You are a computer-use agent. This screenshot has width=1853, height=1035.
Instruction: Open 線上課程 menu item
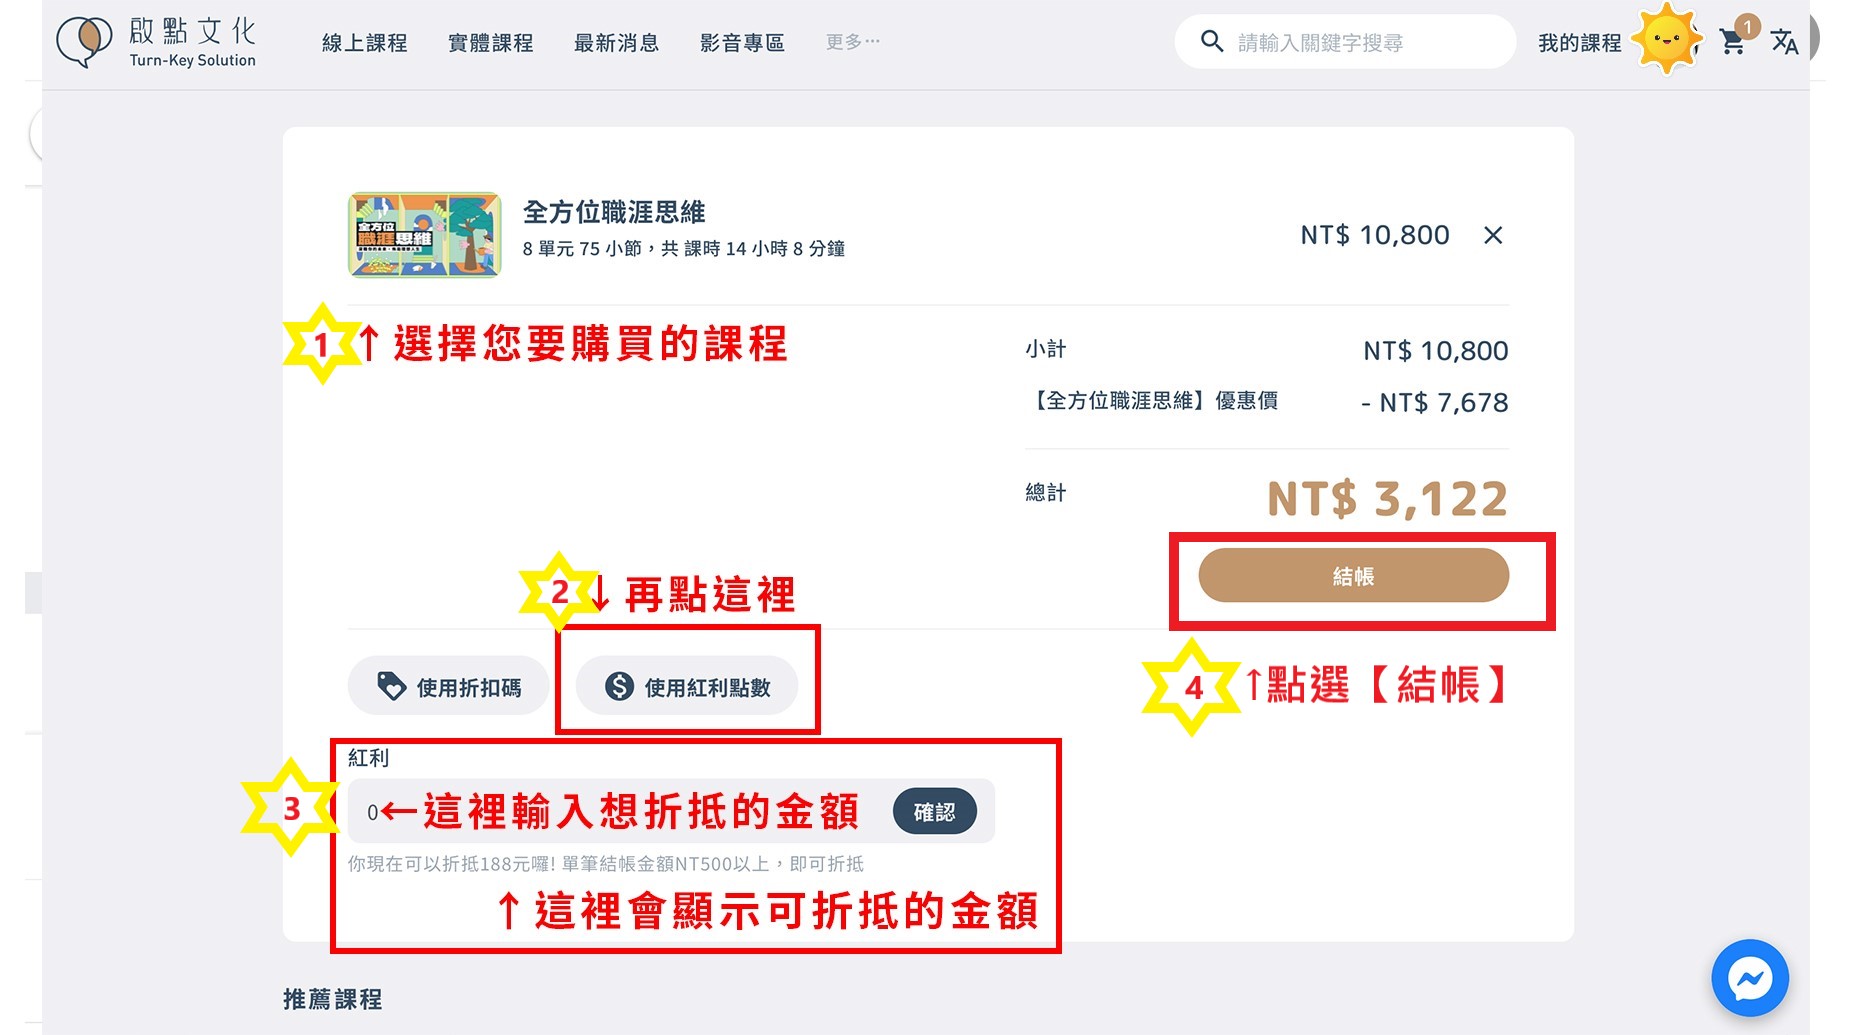pyautogui.click(x=364, y=43)
